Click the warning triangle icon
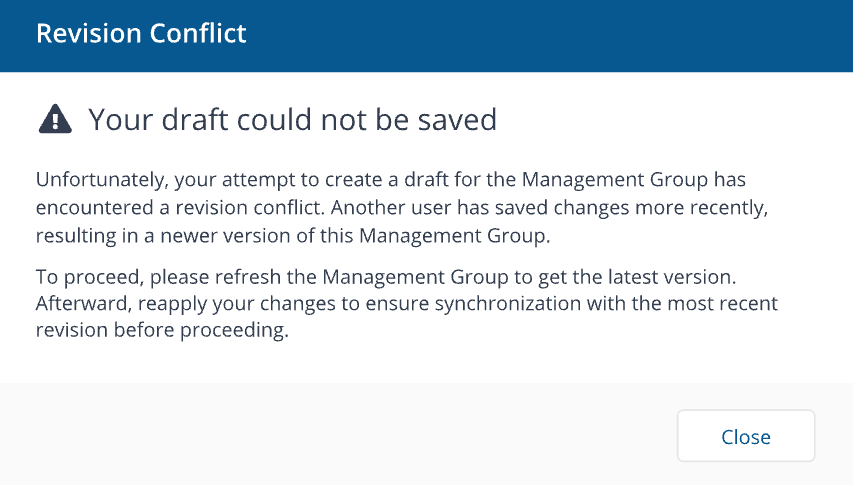Viewport: 853px width, 485px height. coord(55,121)
